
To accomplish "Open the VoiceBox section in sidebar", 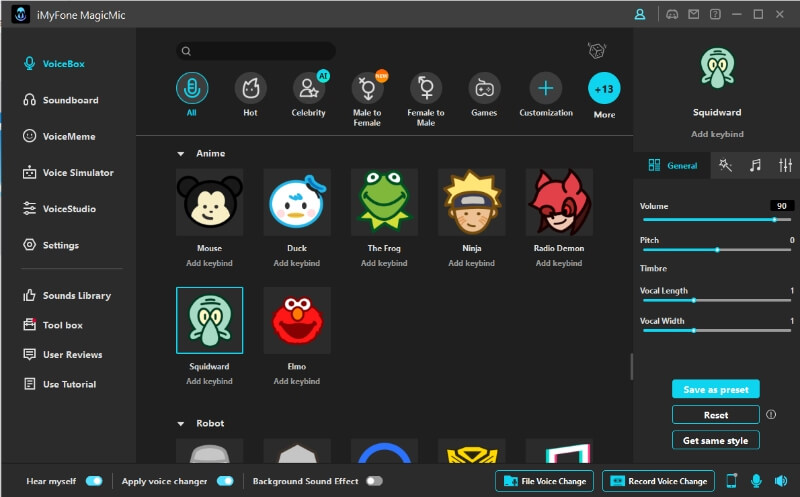I will [x=54, y=64].
